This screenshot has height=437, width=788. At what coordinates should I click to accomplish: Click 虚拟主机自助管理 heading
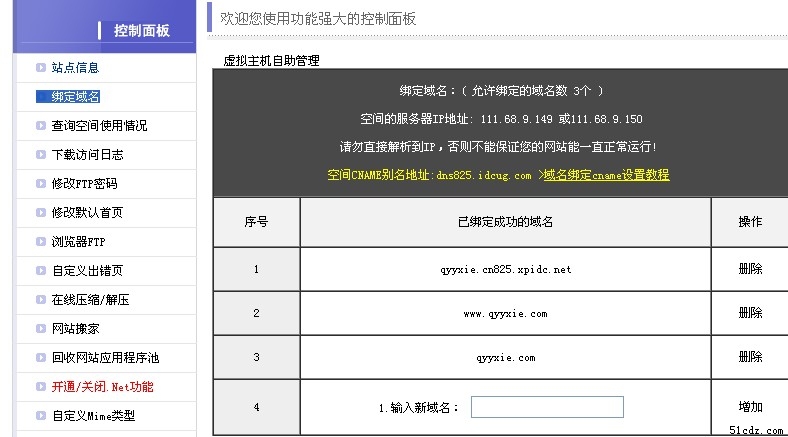tap(271, 61)
